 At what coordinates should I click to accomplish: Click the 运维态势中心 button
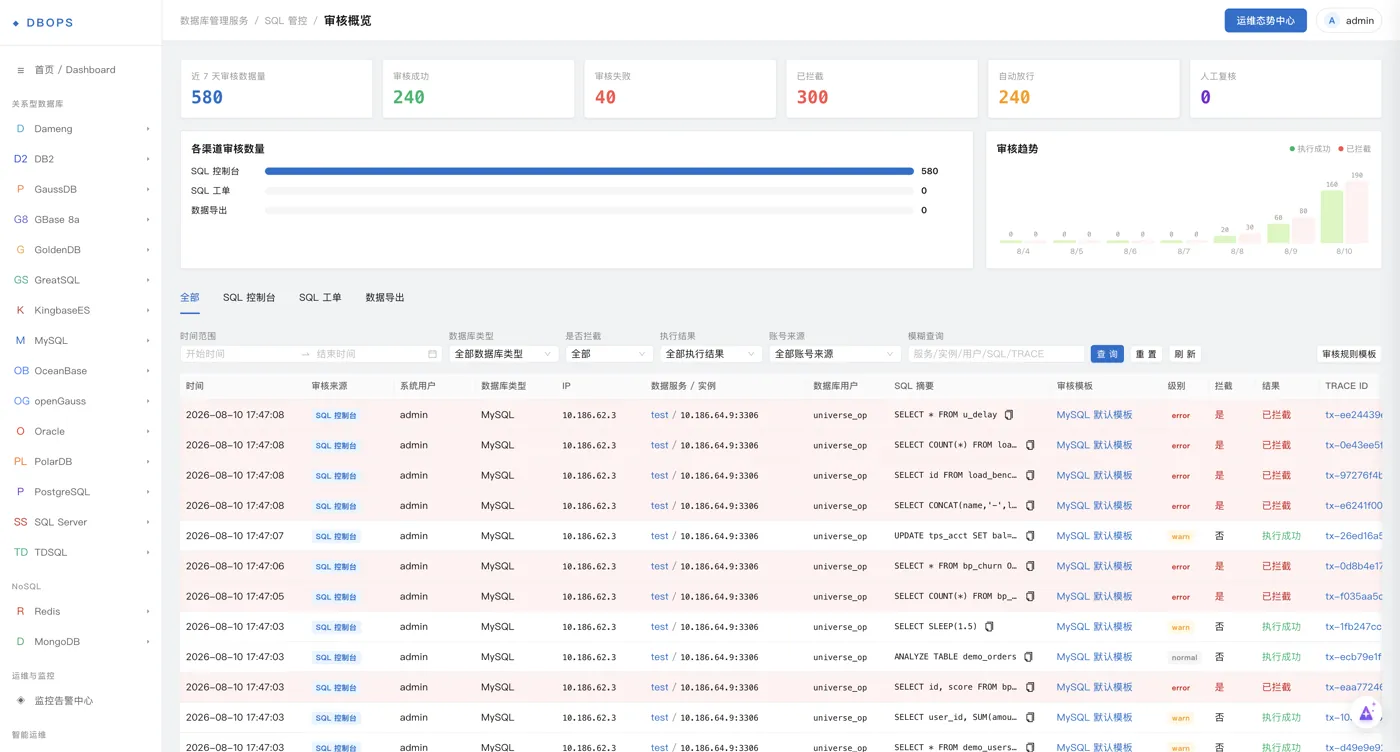(1265, 20)
